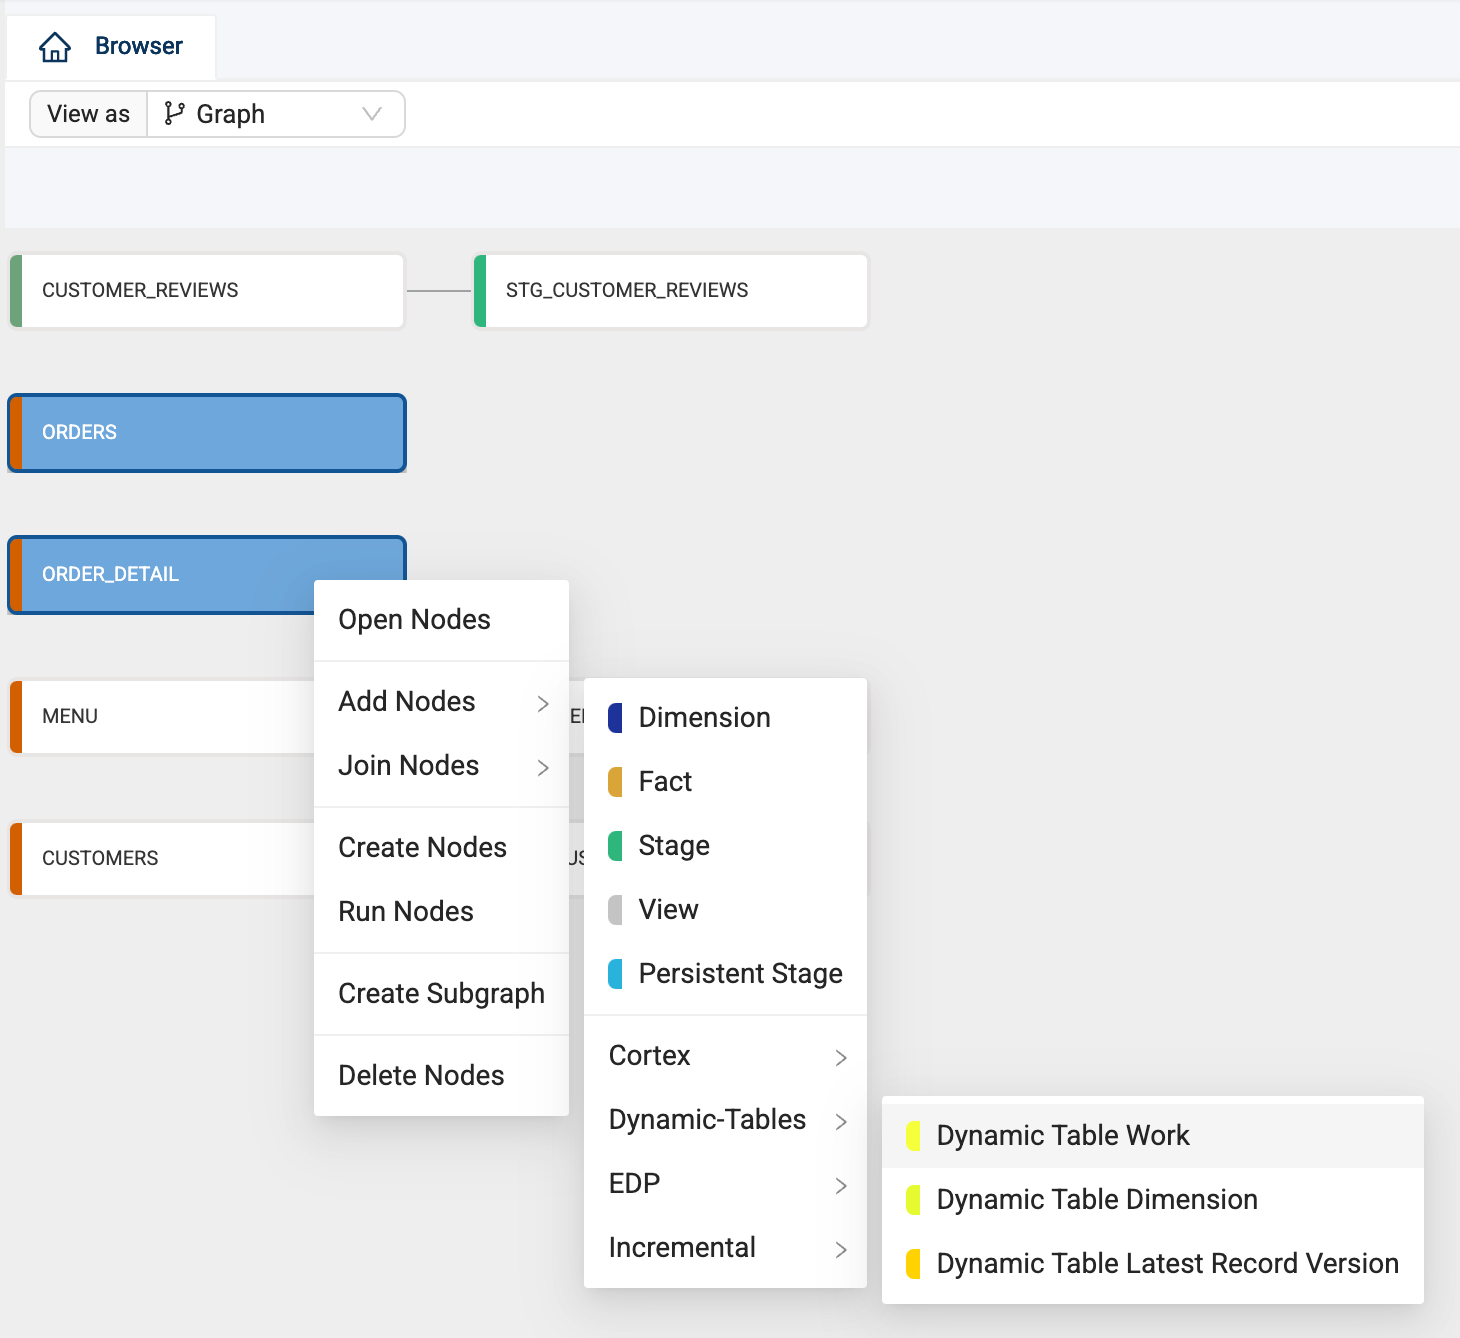Click the ORDERS node
Viewport: 1460px width, 1338px height.
207,433
